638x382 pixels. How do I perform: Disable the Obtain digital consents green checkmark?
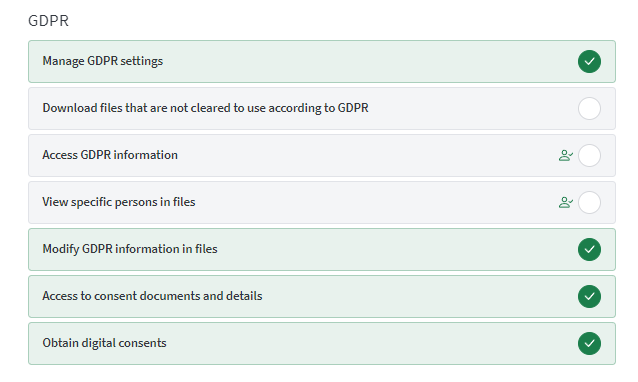[589, 343]
